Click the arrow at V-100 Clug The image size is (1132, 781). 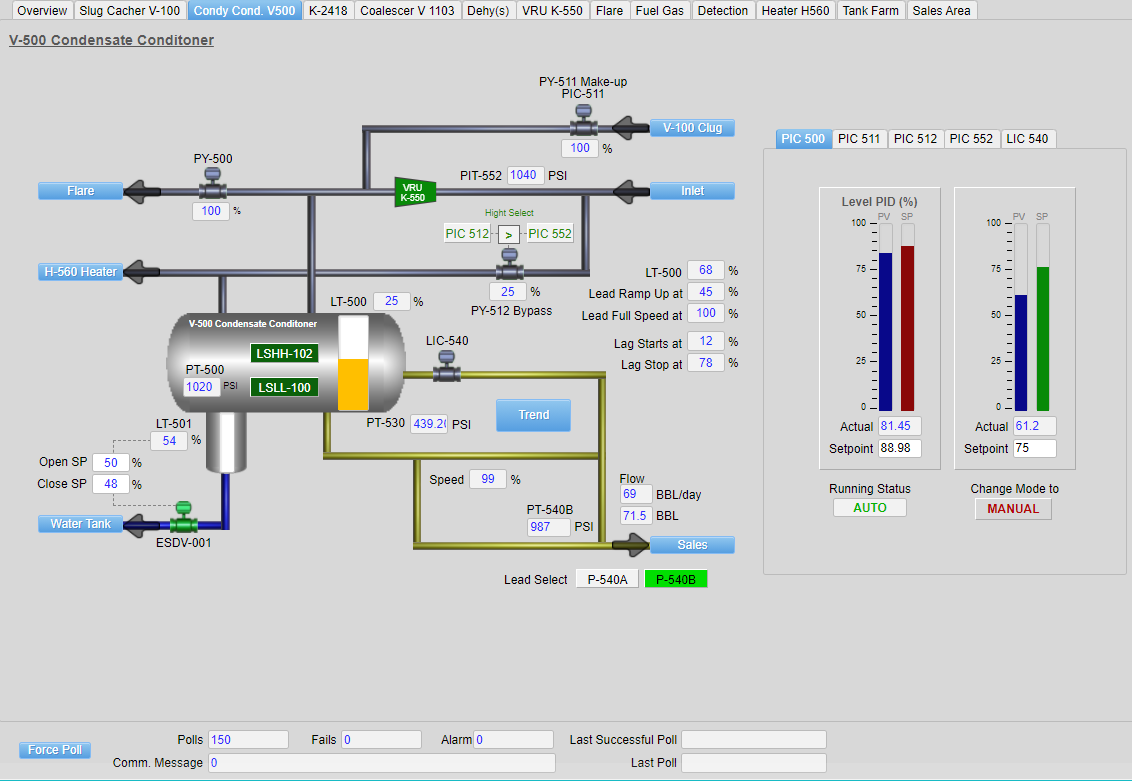click(x=631, y=128)
